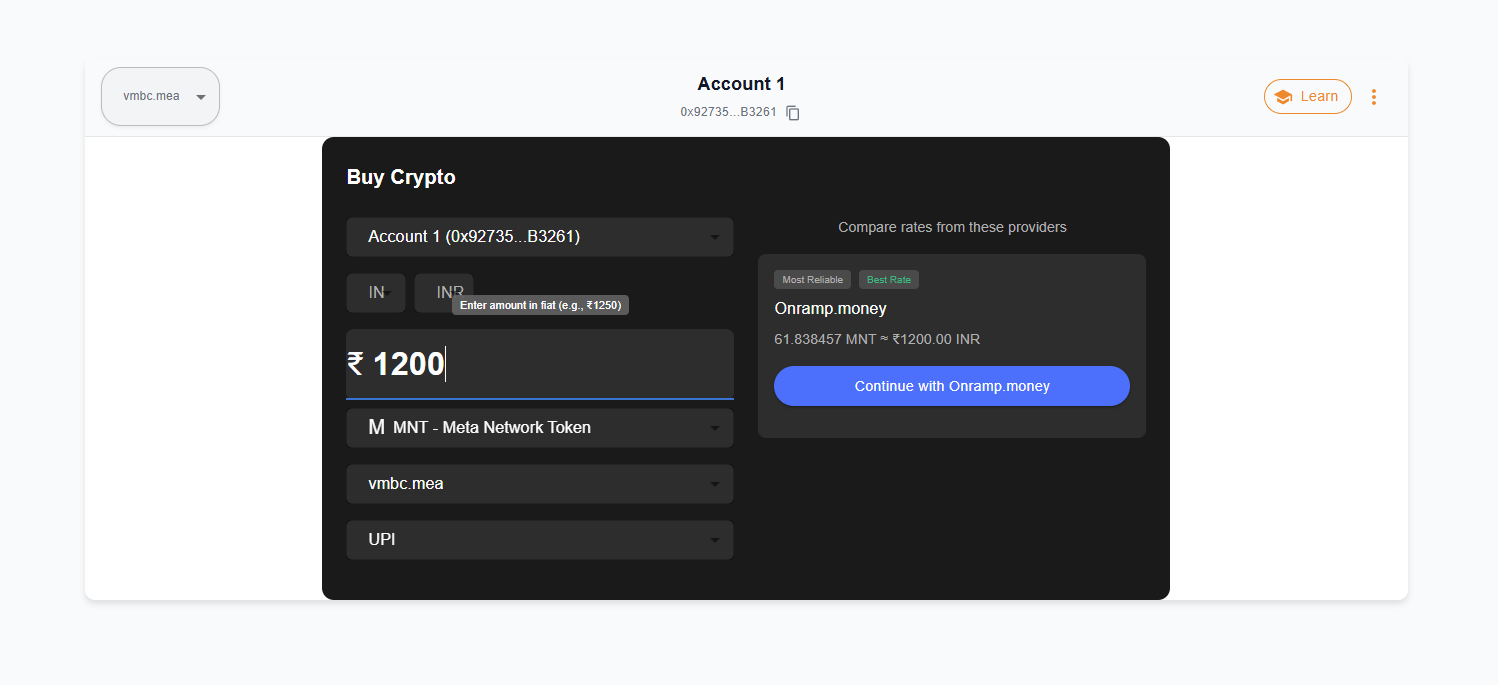Expand the Account 1 (0x92735...B3261) dropdown

[x=540, y=237]
